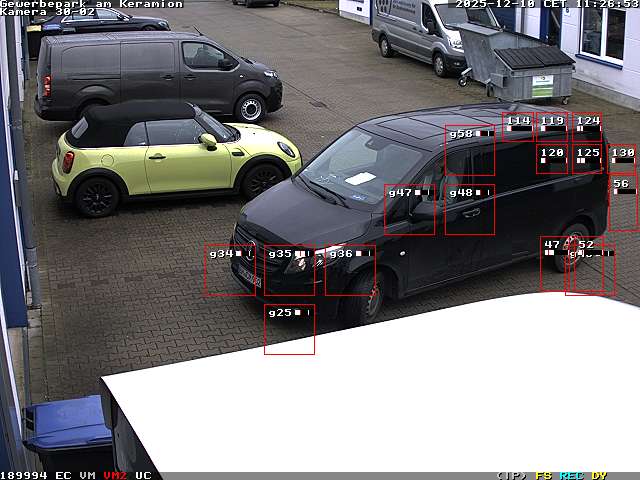Select detection box labeled g58

point(470,150)
